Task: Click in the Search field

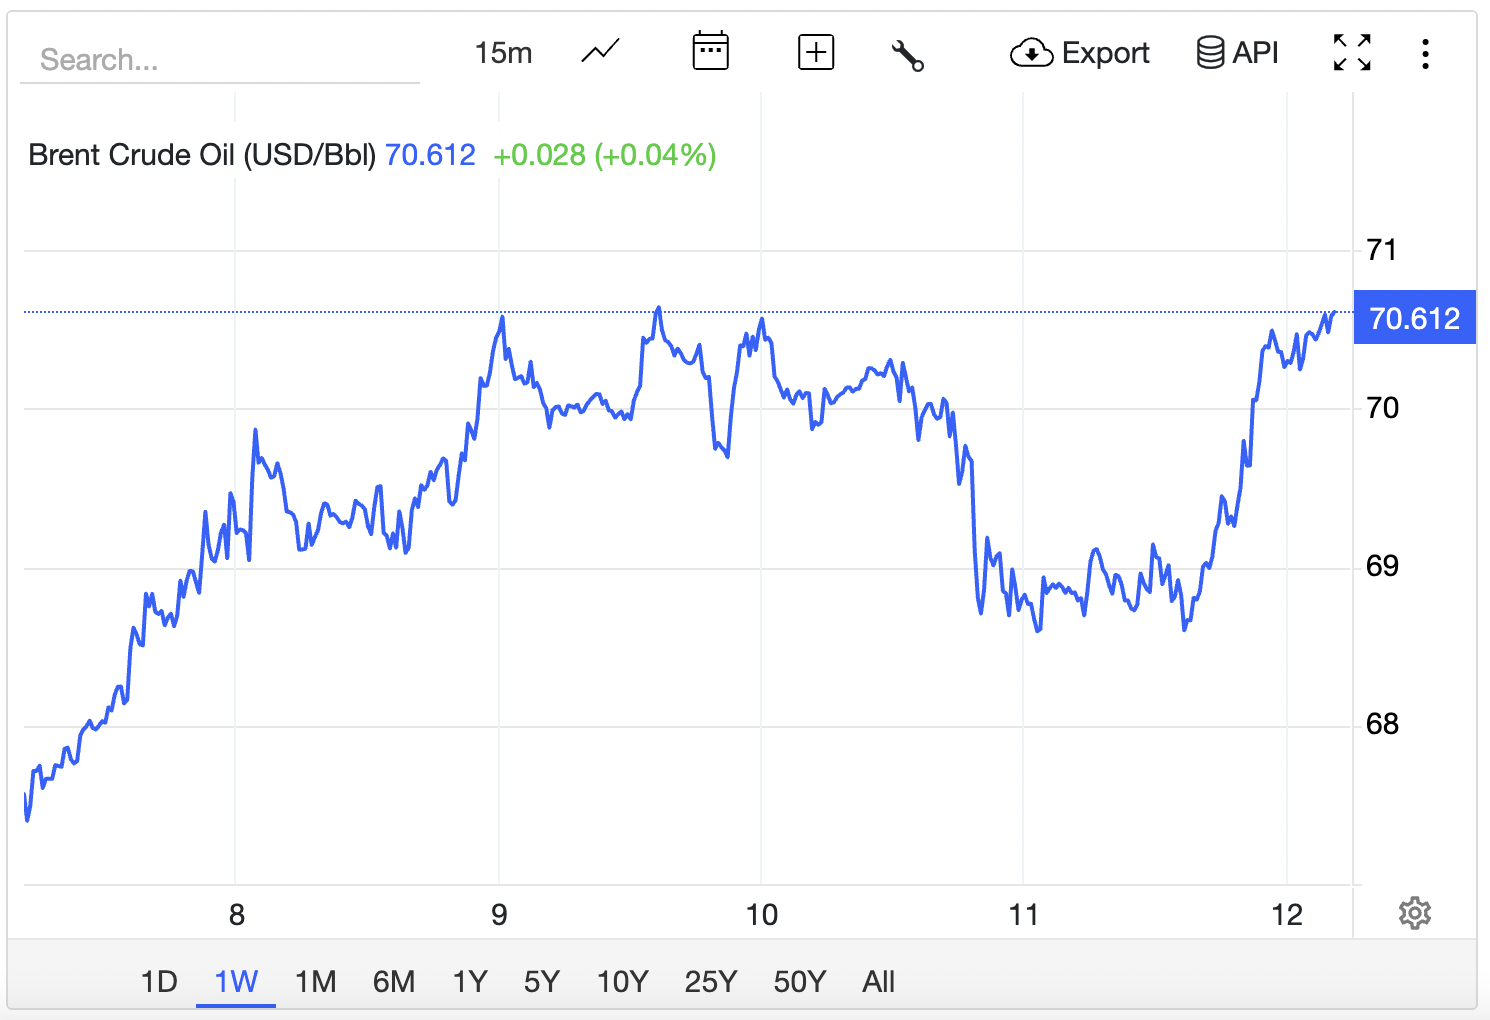Action: coord(220,60)
